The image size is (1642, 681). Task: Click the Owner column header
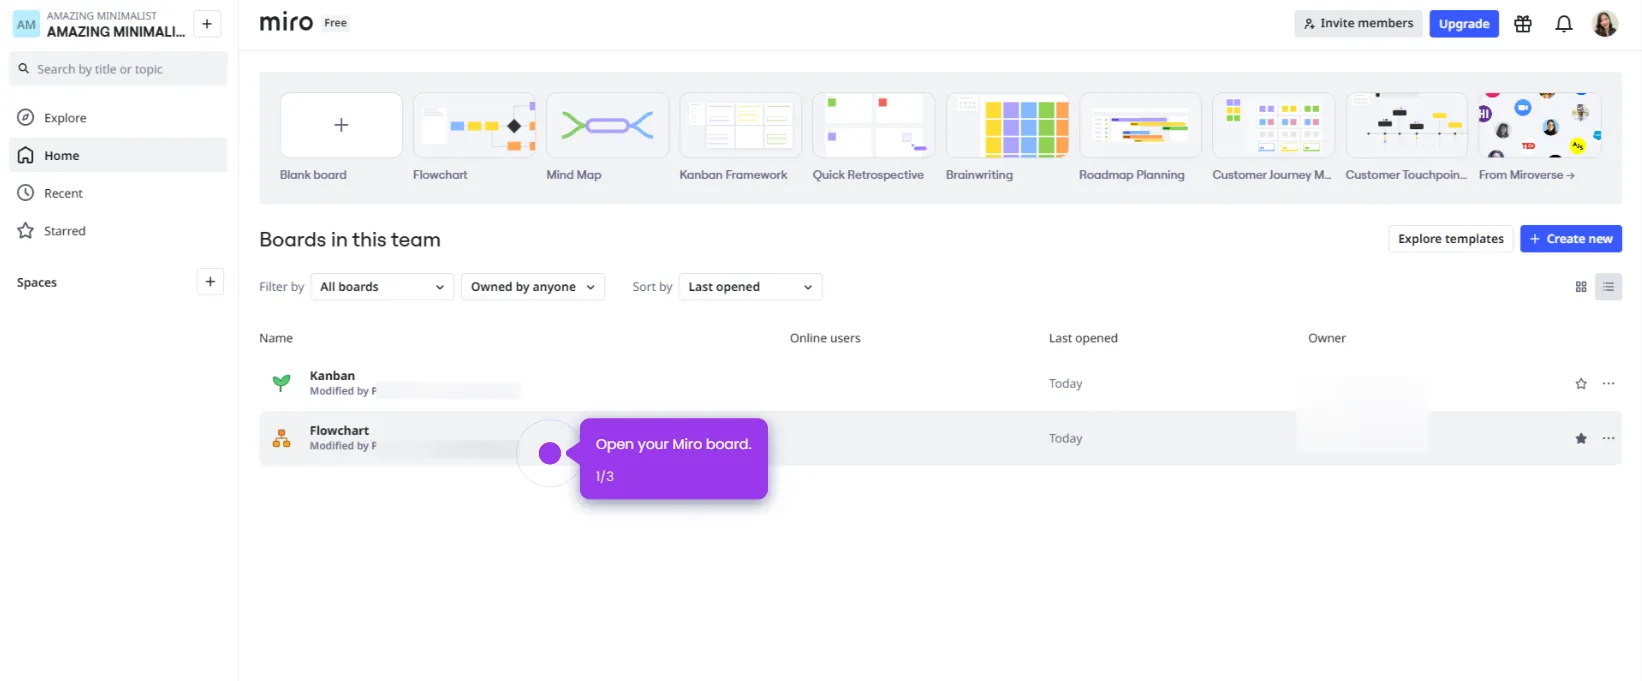[x=1327, y=339]
